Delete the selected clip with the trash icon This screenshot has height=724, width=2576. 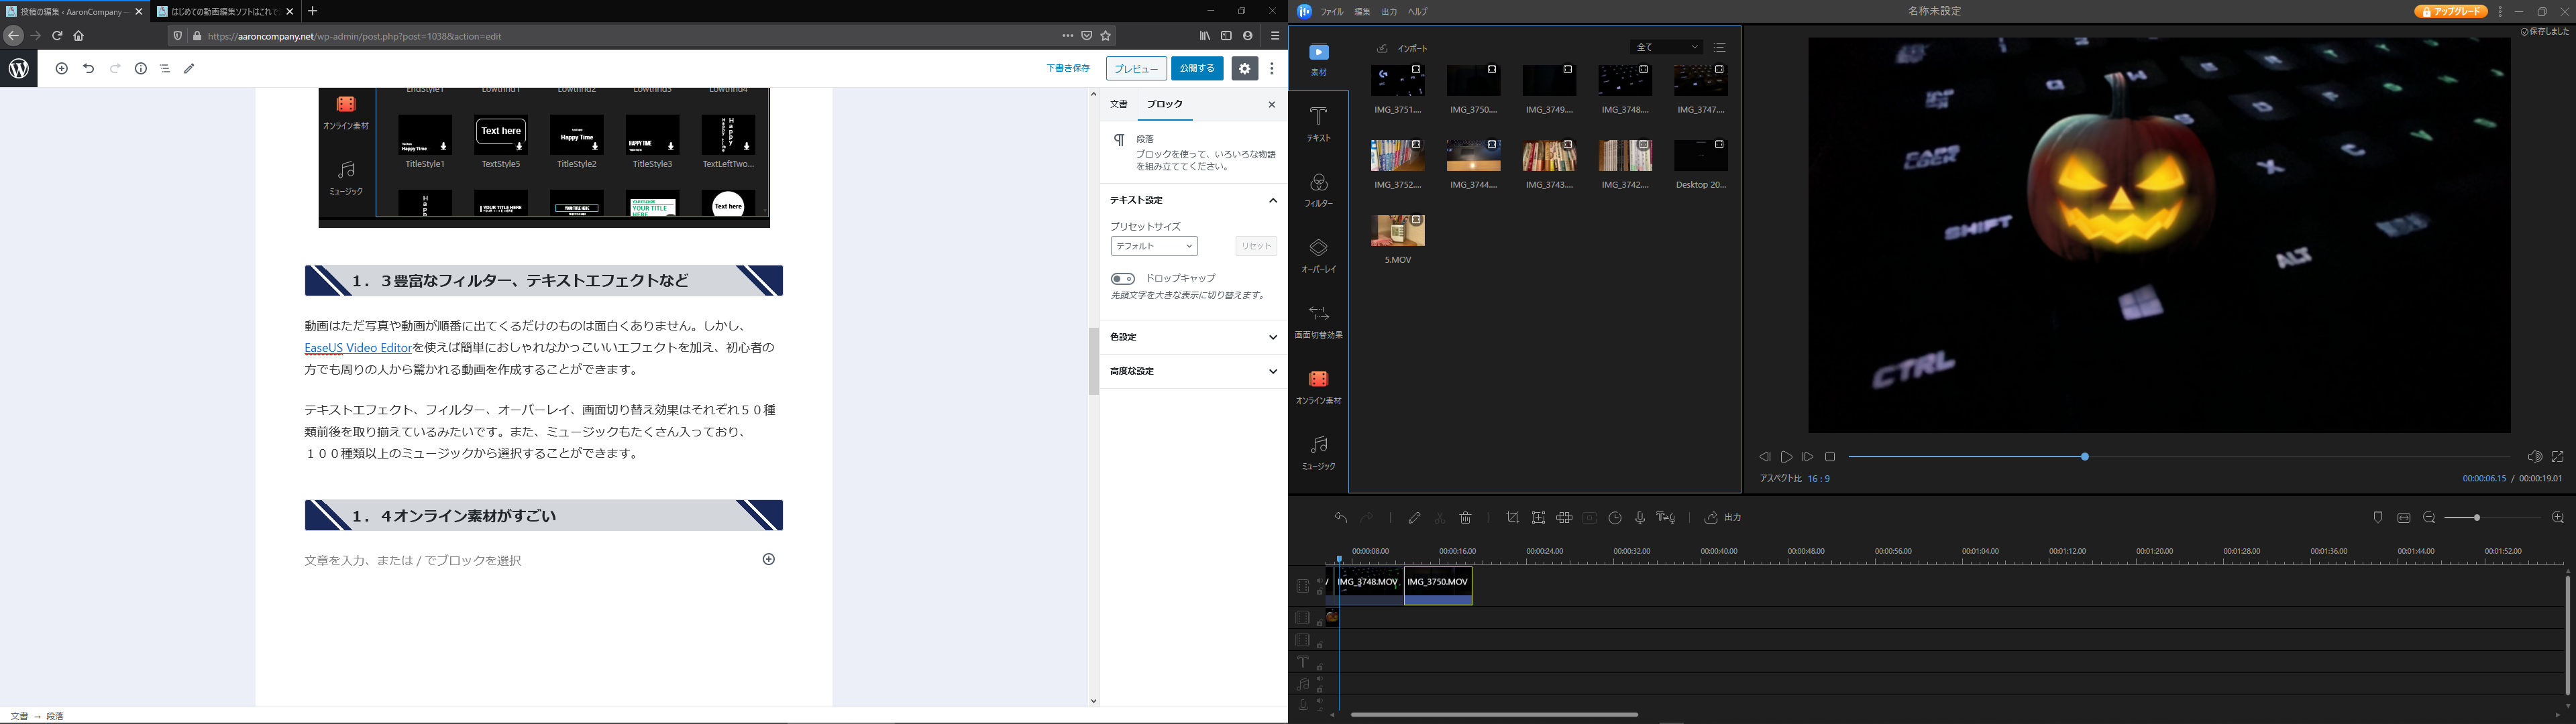click(x=1465, y=517)
